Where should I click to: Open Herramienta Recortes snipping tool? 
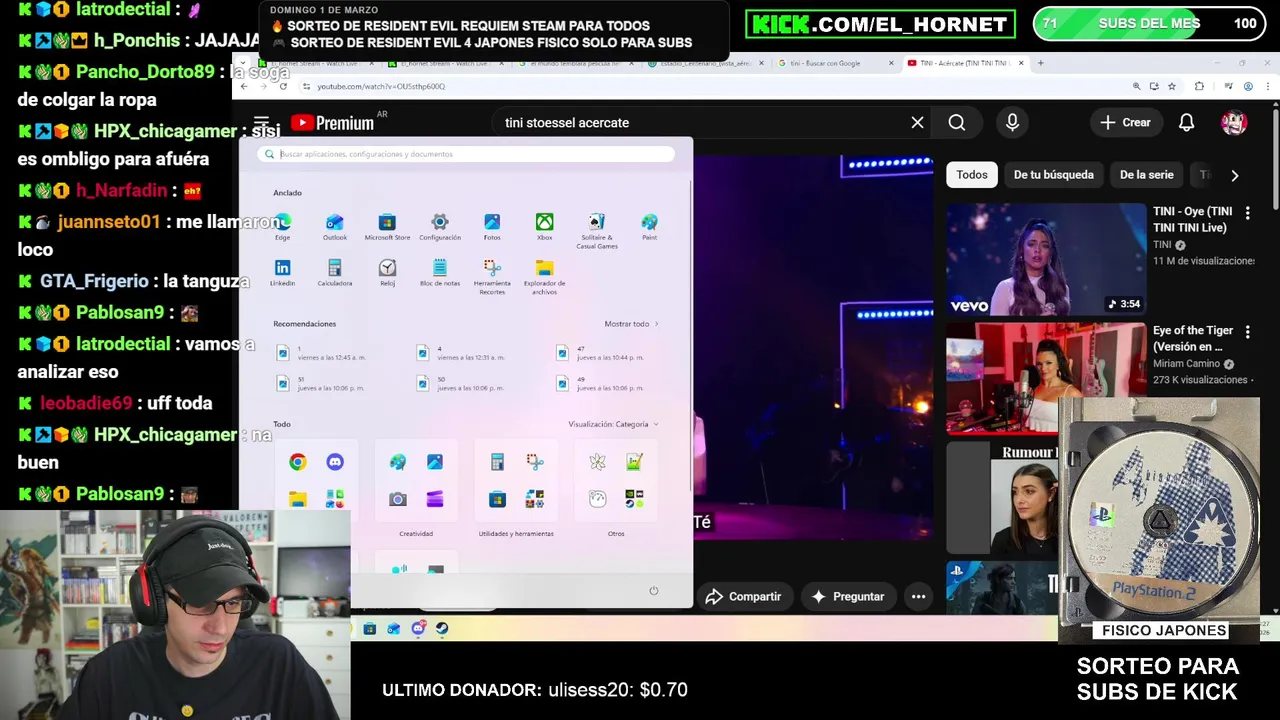point(492,277)
